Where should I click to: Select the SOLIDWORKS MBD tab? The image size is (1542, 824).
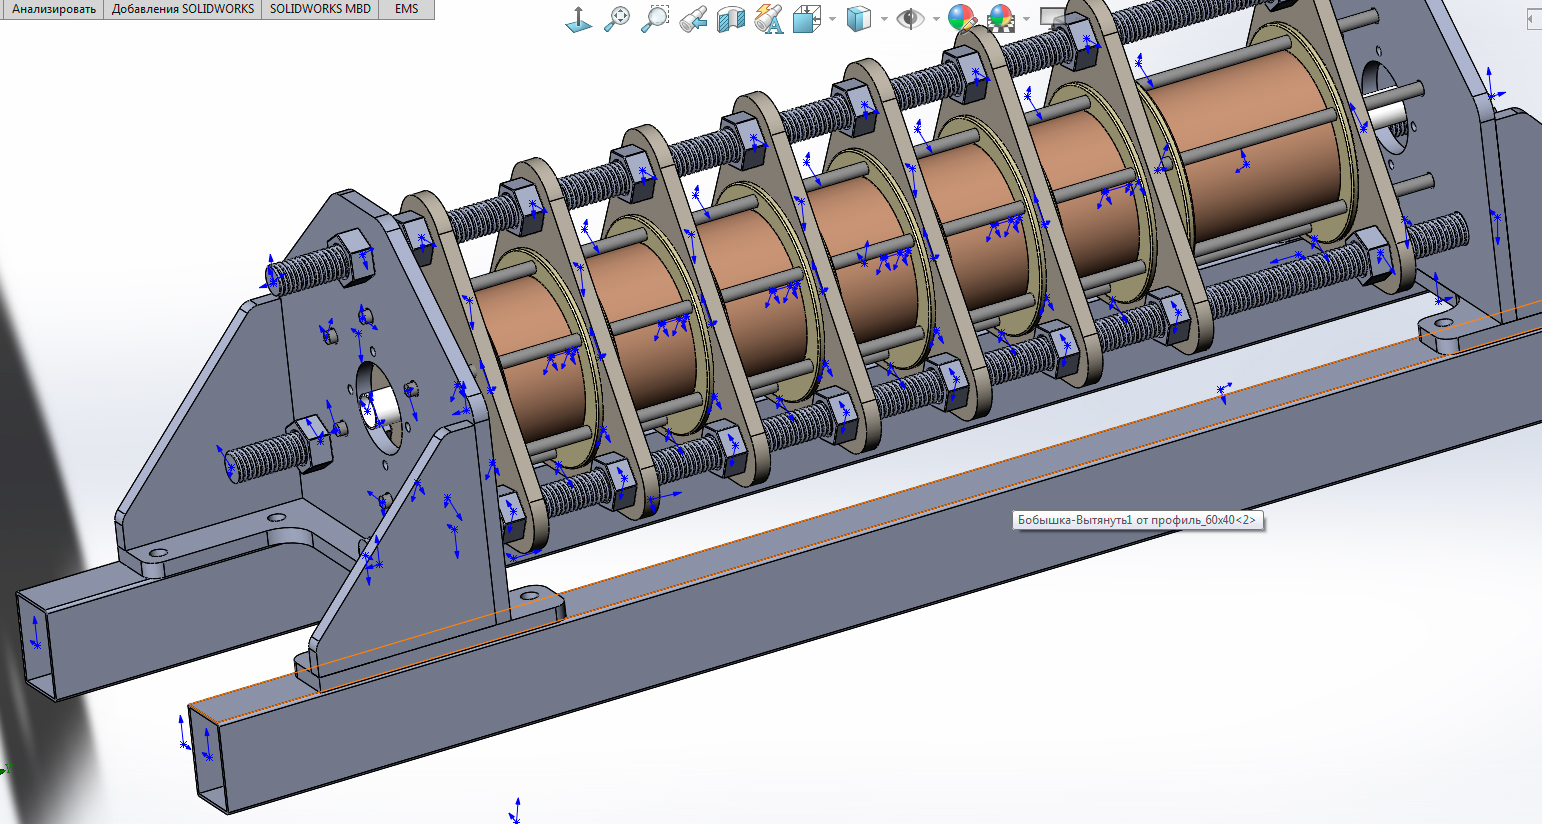click(x=320, y=9)
